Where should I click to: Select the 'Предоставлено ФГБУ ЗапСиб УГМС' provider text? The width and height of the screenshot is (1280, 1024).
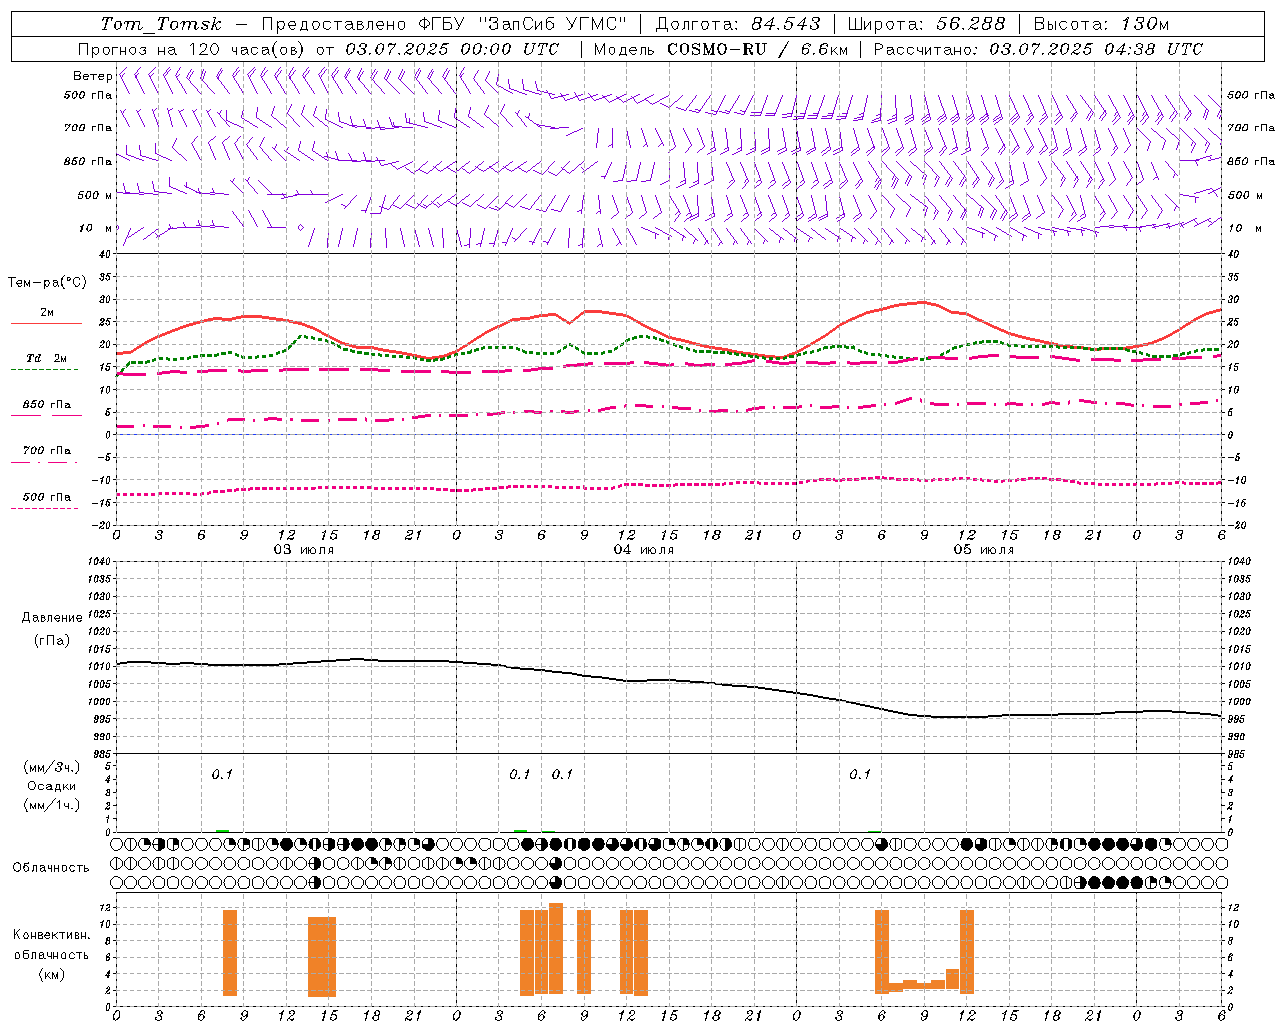pos(444,24)
